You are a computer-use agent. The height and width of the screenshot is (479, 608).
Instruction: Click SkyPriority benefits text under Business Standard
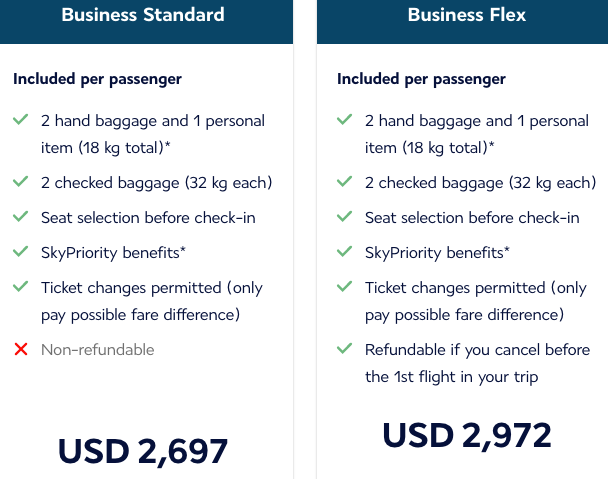tap(113, 253)
